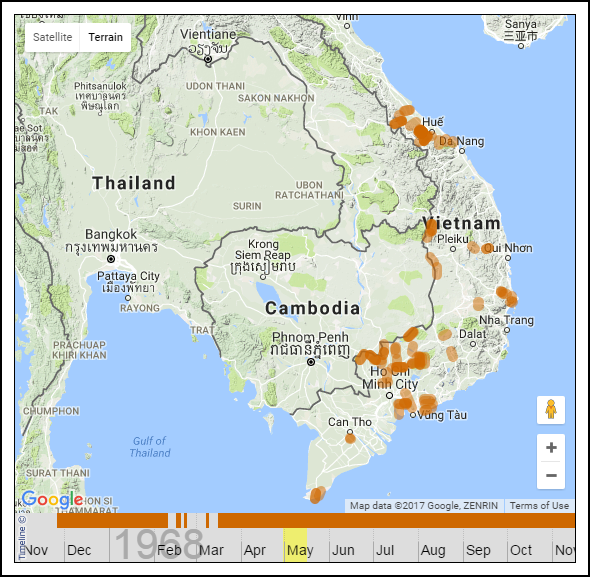Select Jun on the timeline

[x=343, y=550]
